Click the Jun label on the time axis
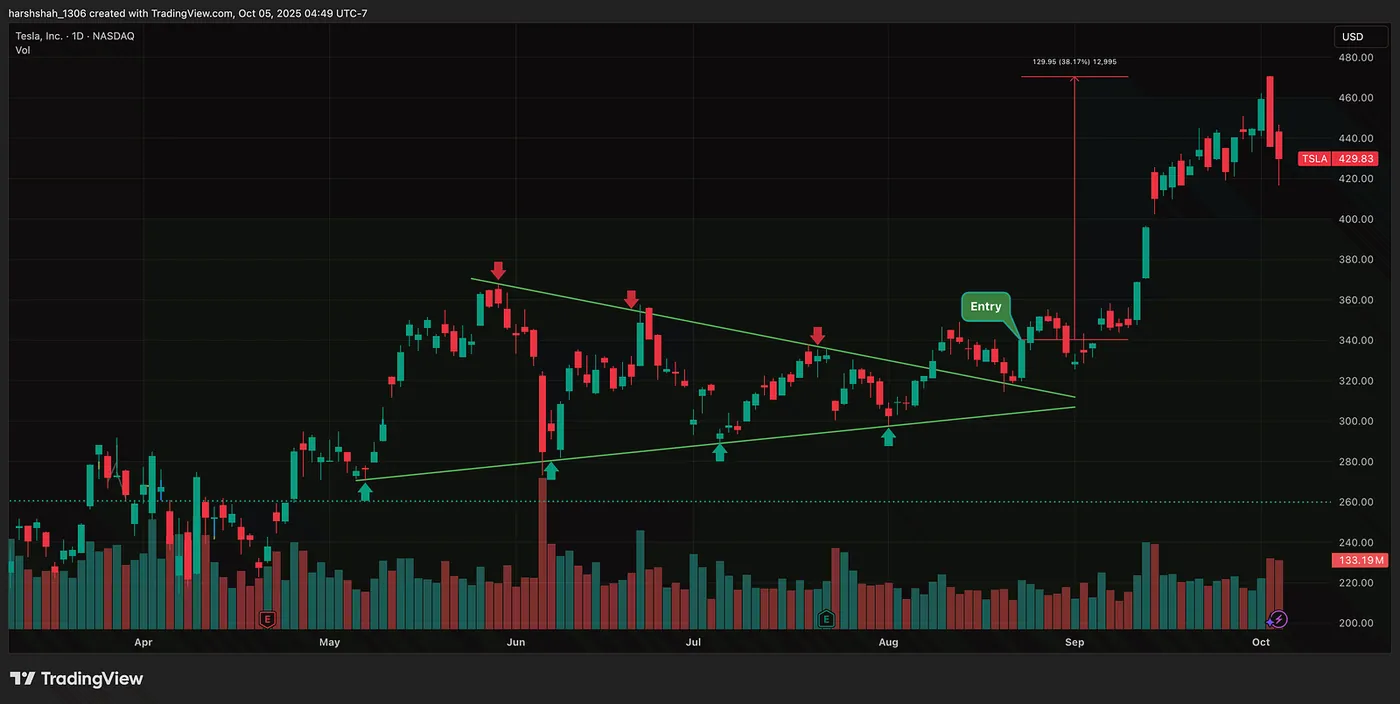 [516, 642]
